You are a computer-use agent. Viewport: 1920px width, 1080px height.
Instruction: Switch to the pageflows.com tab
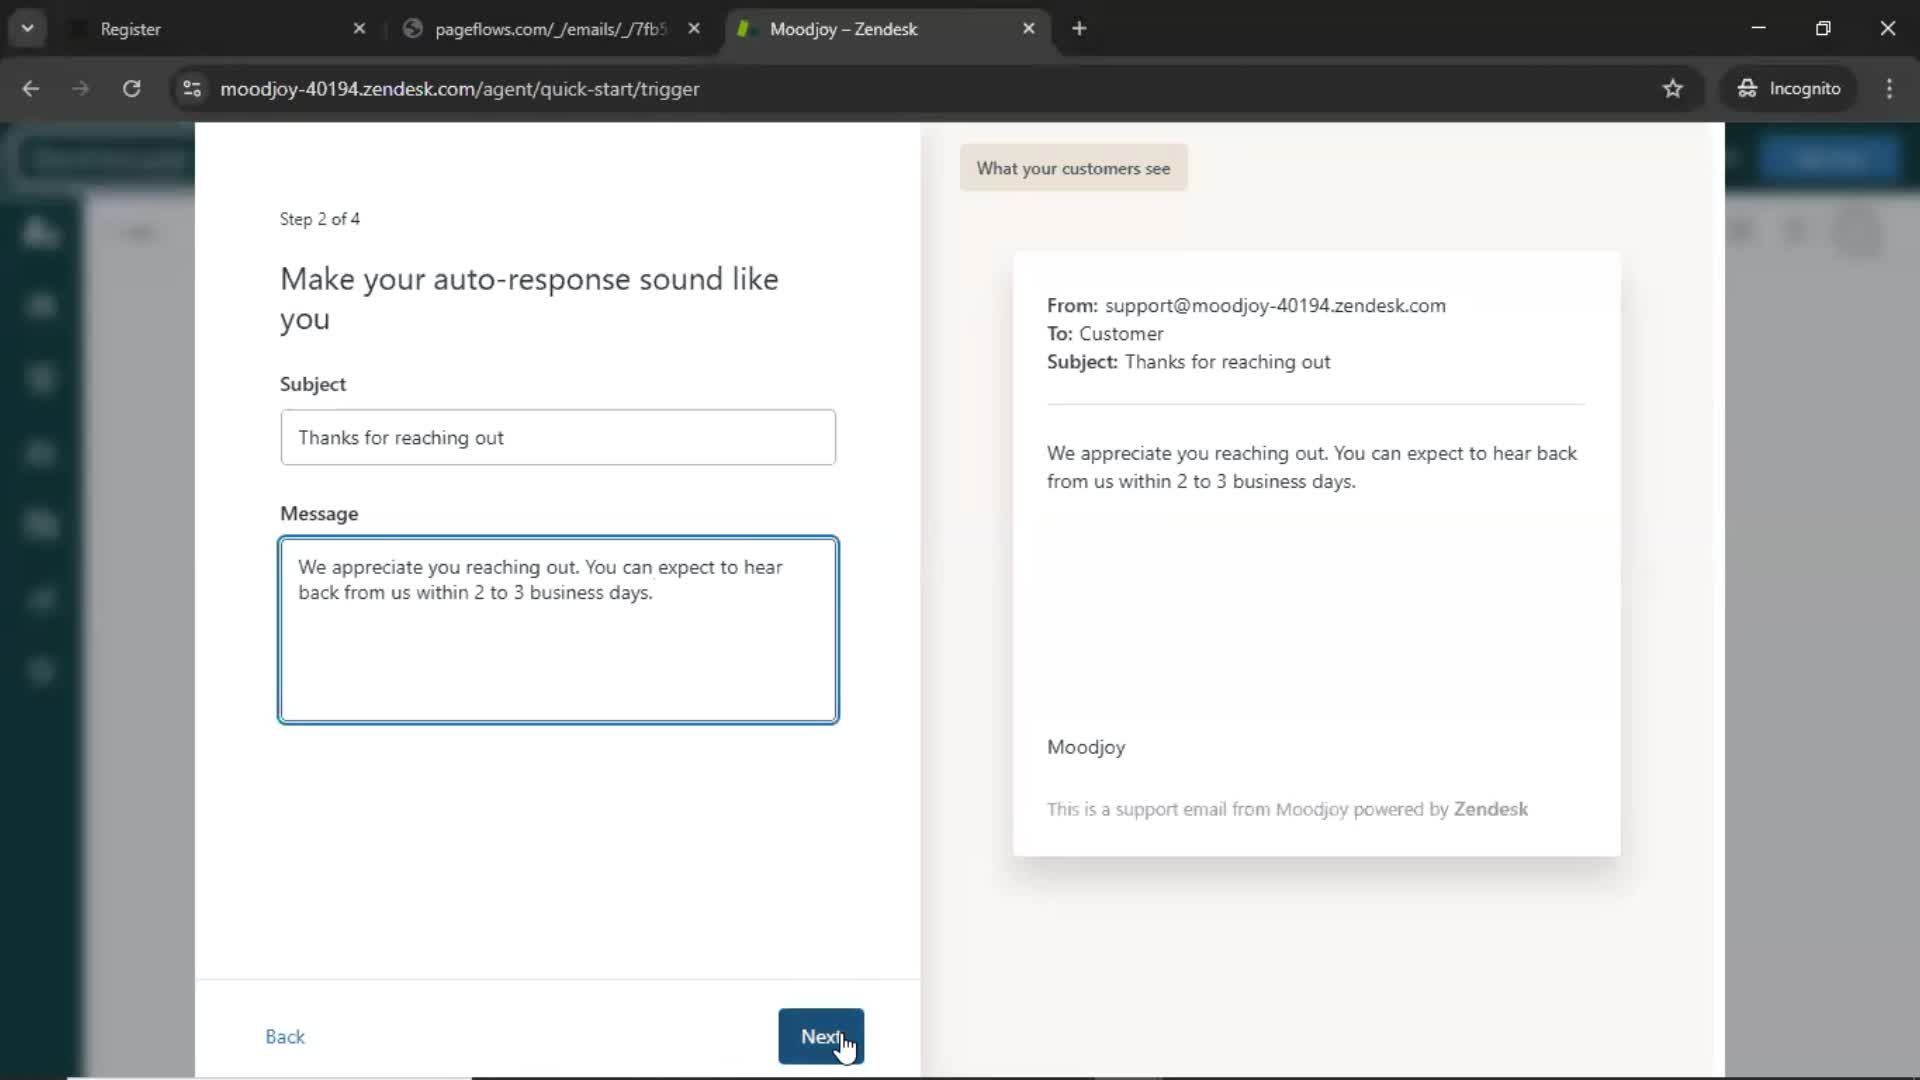tap(550, 29)
